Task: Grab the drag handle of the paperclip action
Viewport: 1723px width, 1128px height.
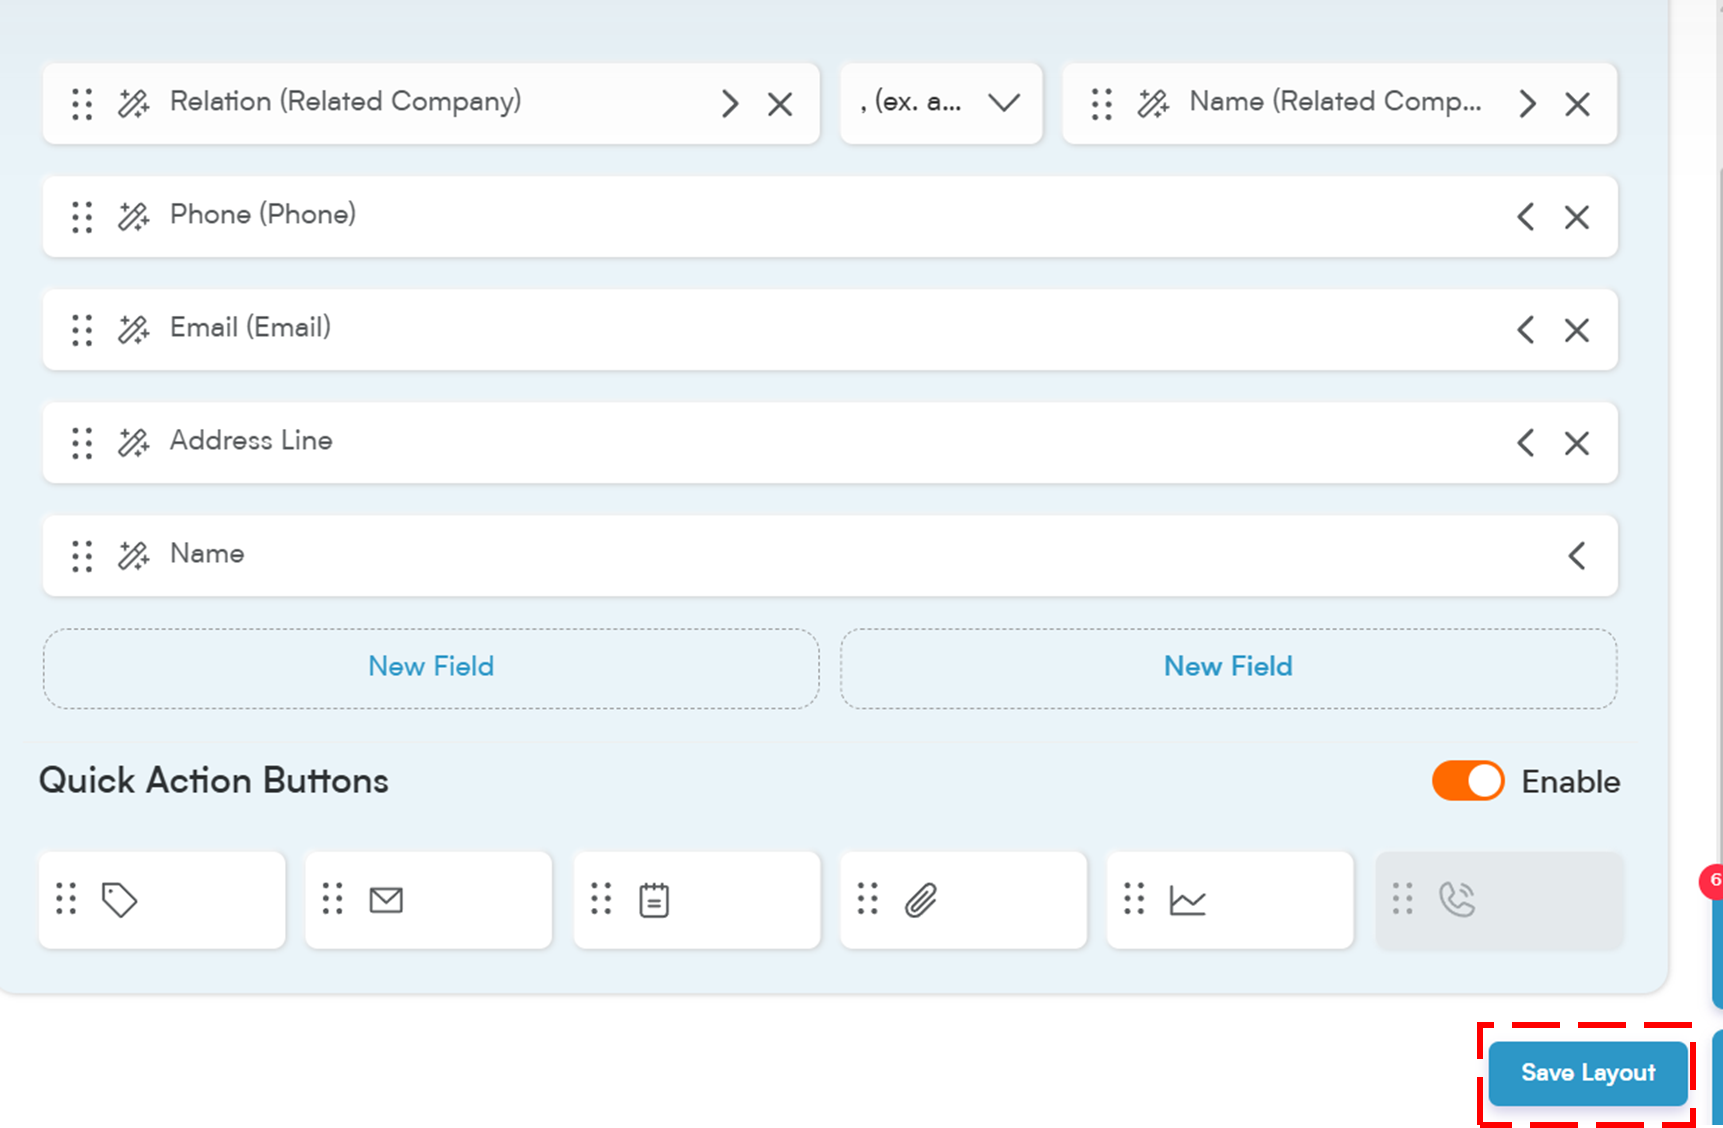Action: pyautogui.click(x=868, y=899)
